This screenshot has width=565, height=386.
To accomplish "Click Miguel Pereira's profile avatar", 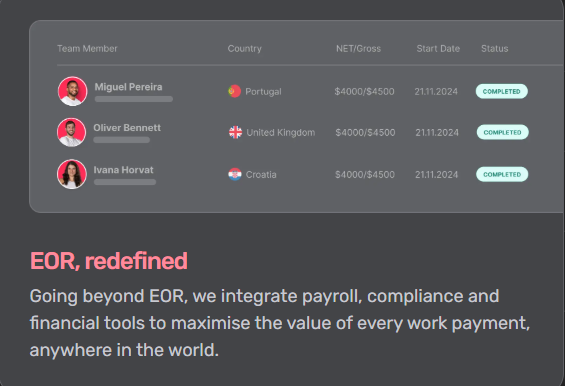I will pyautogui.click(x=72, y=91).
